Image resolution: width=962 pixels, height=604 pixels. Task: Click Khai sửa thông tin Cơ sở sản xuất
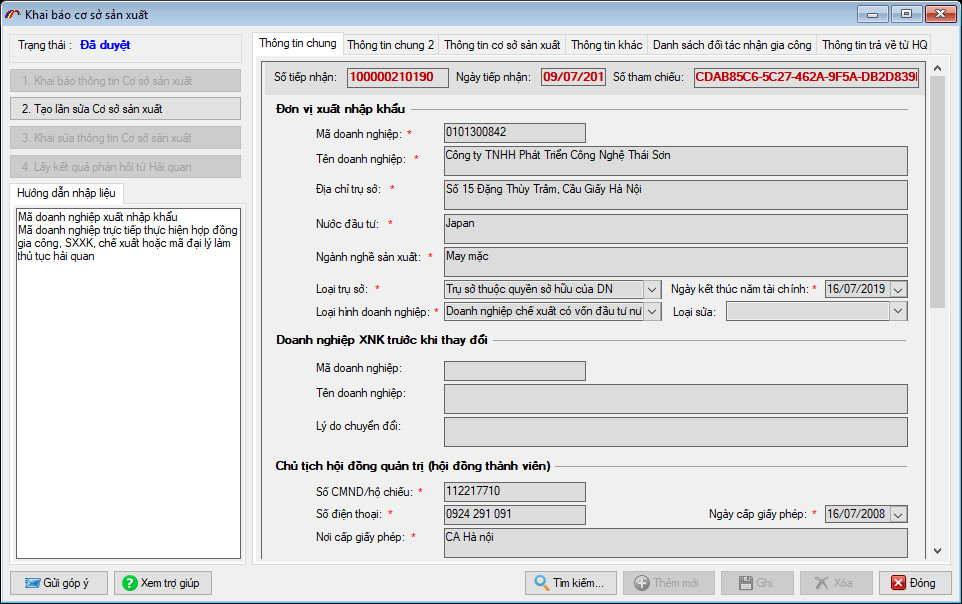(125, 137)
